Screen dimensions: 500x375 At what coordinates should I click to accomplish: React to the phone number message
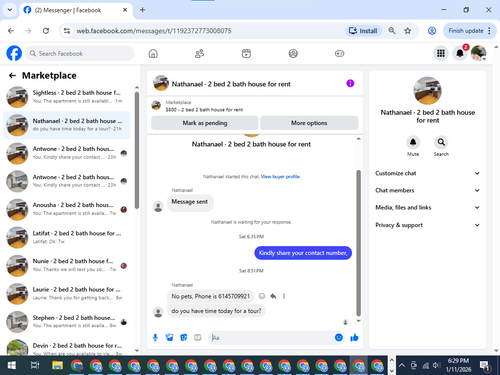coord(262,296)
